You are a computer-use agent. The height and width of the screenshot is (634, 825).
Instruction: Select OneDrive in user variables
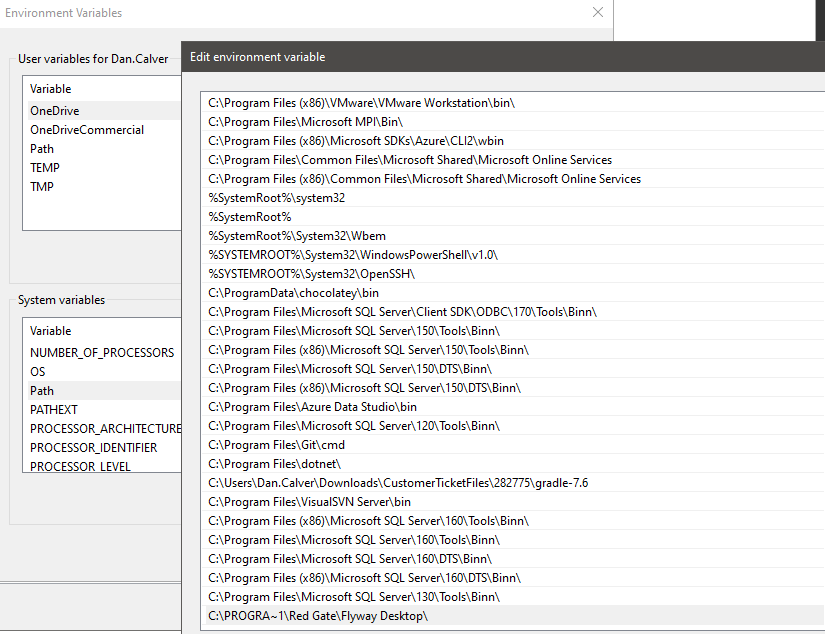(x=102, y=110)
